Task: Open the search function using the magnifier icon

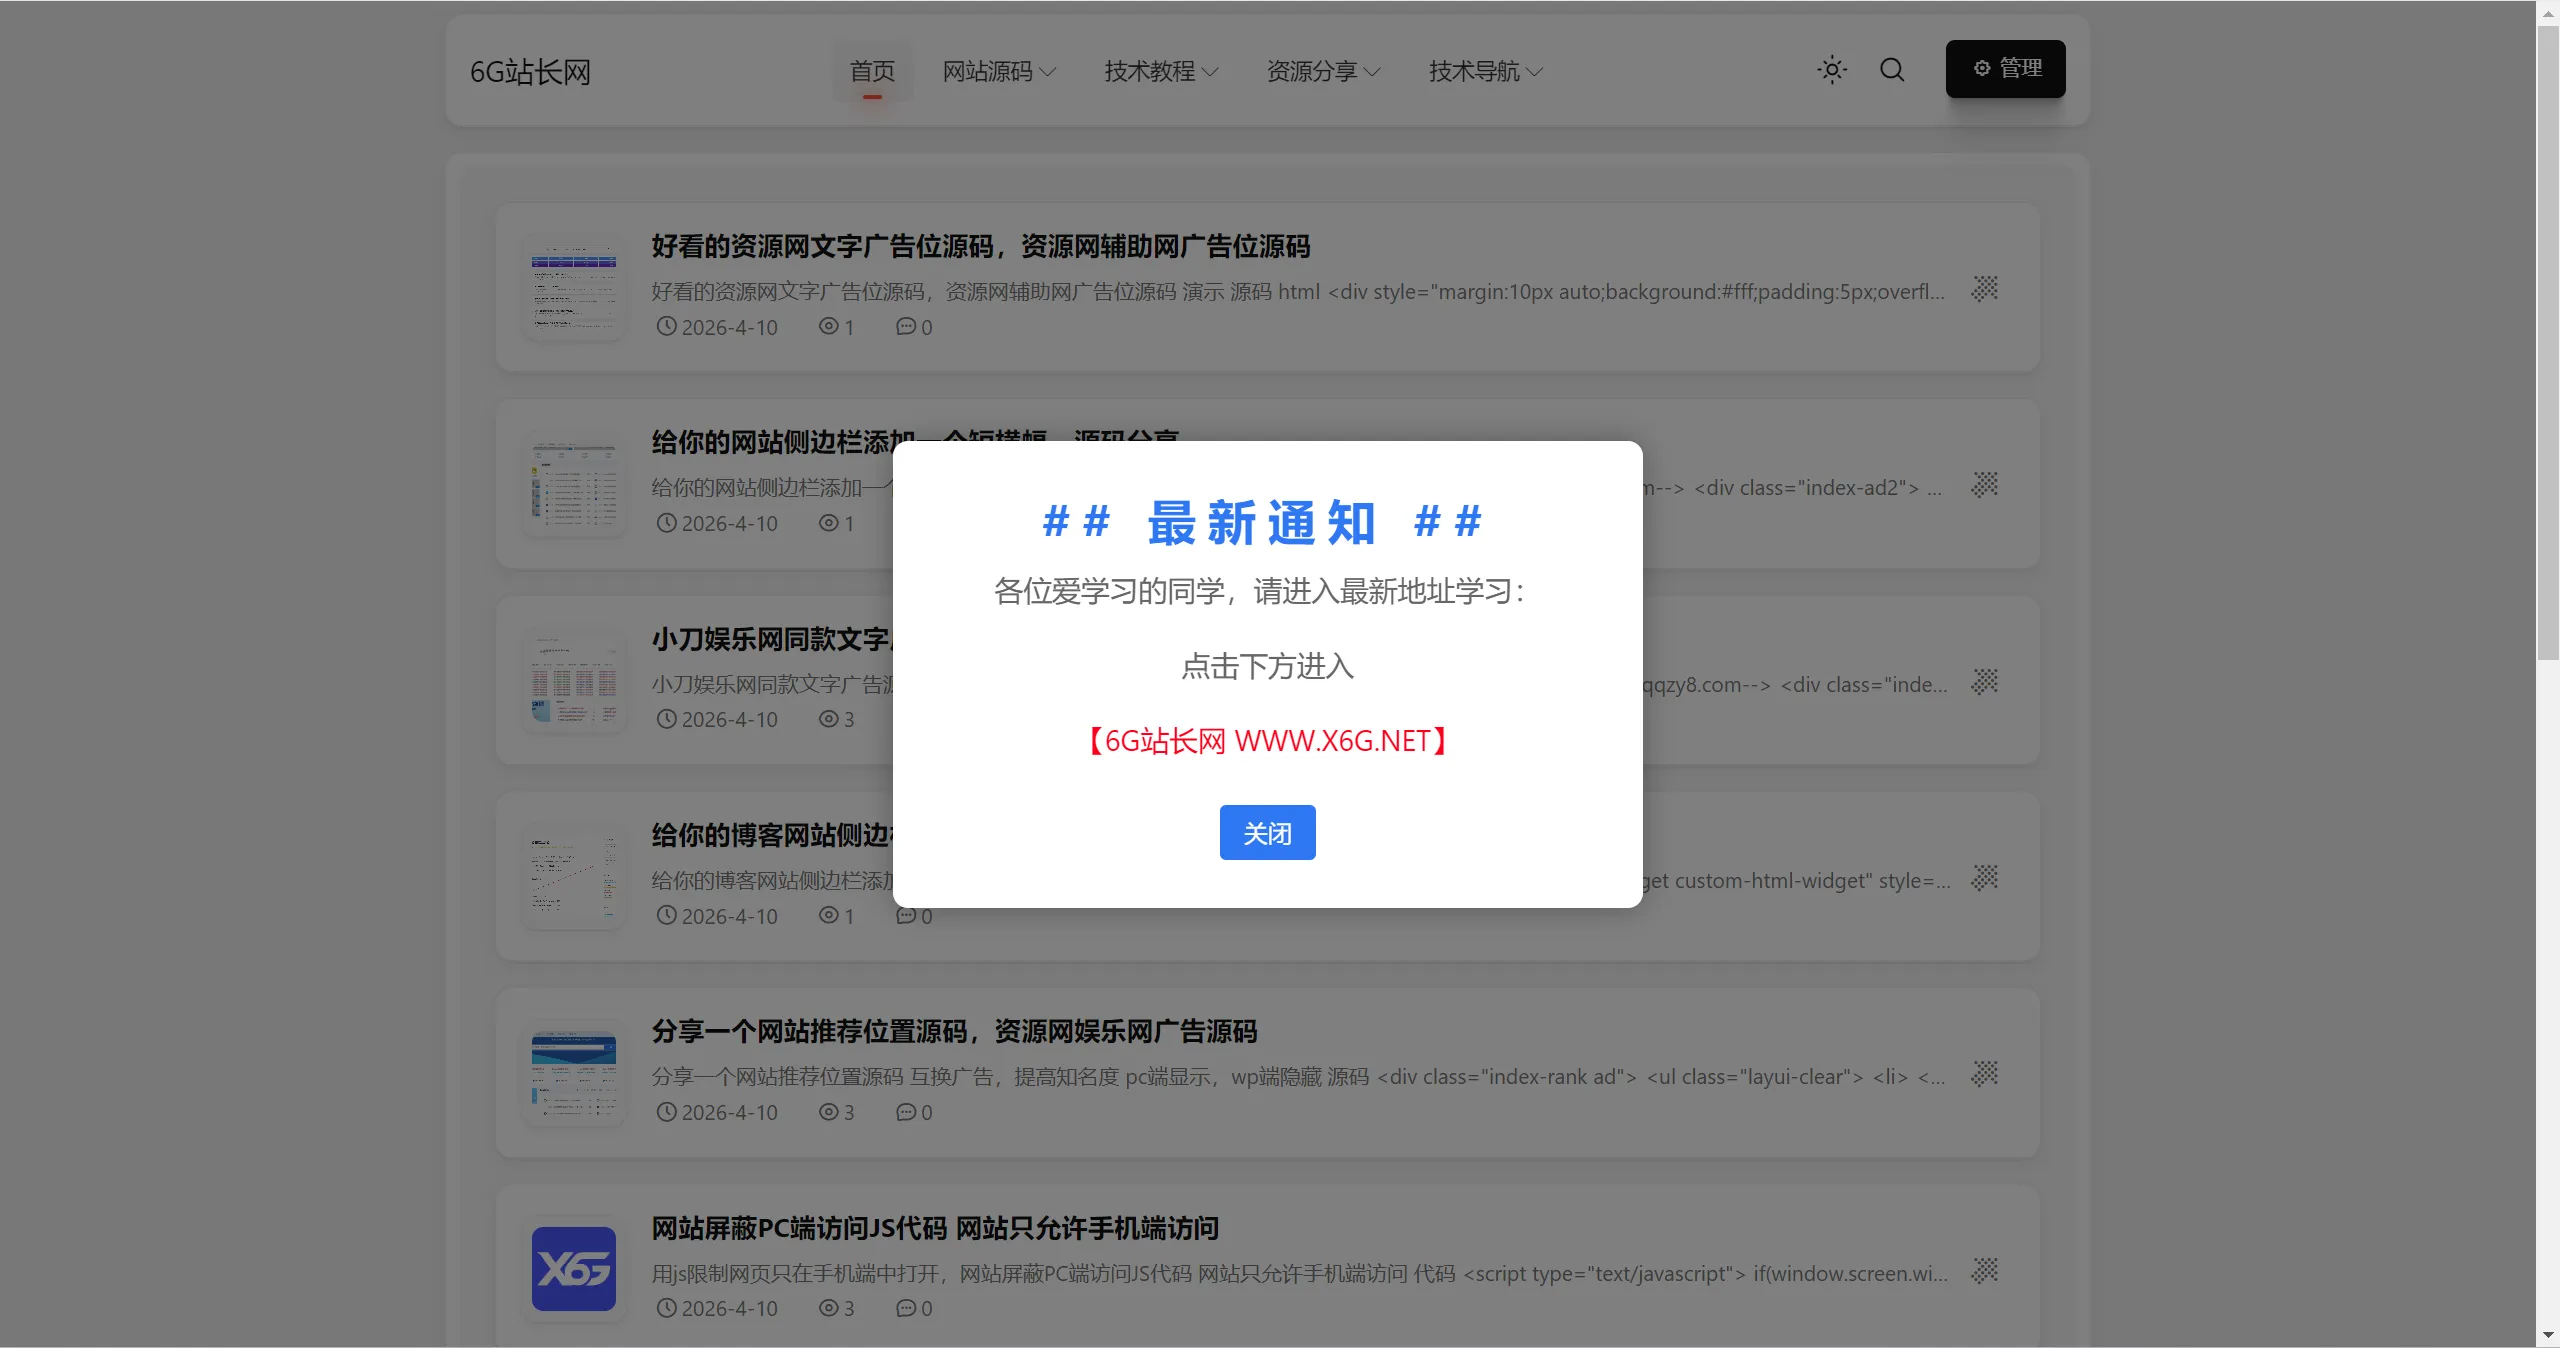Action: (1891, 70)
